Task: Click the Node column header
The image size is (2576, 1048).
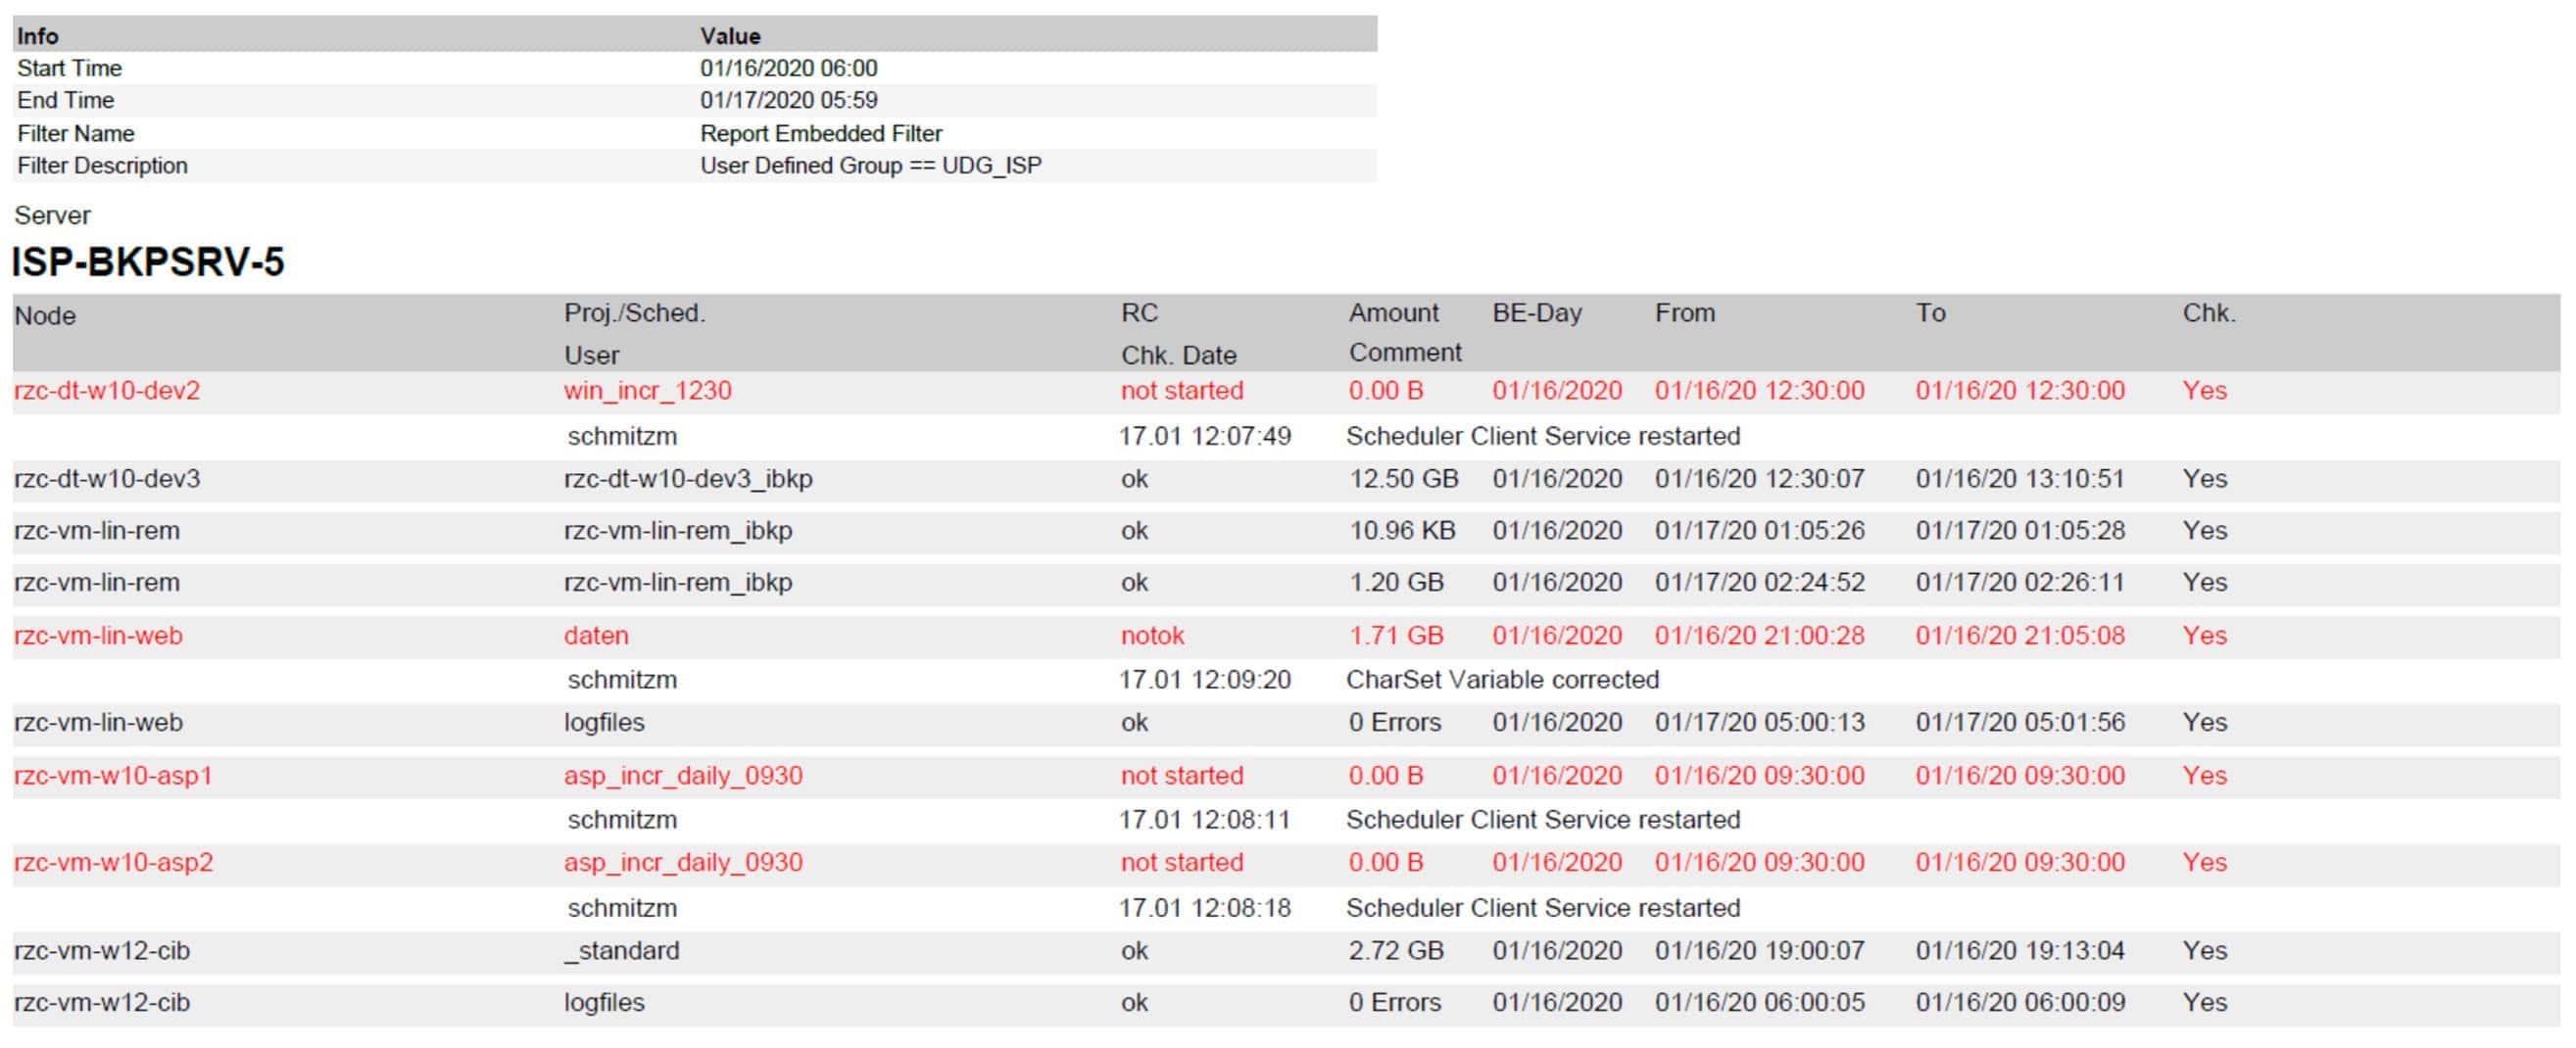Action: 45,316
